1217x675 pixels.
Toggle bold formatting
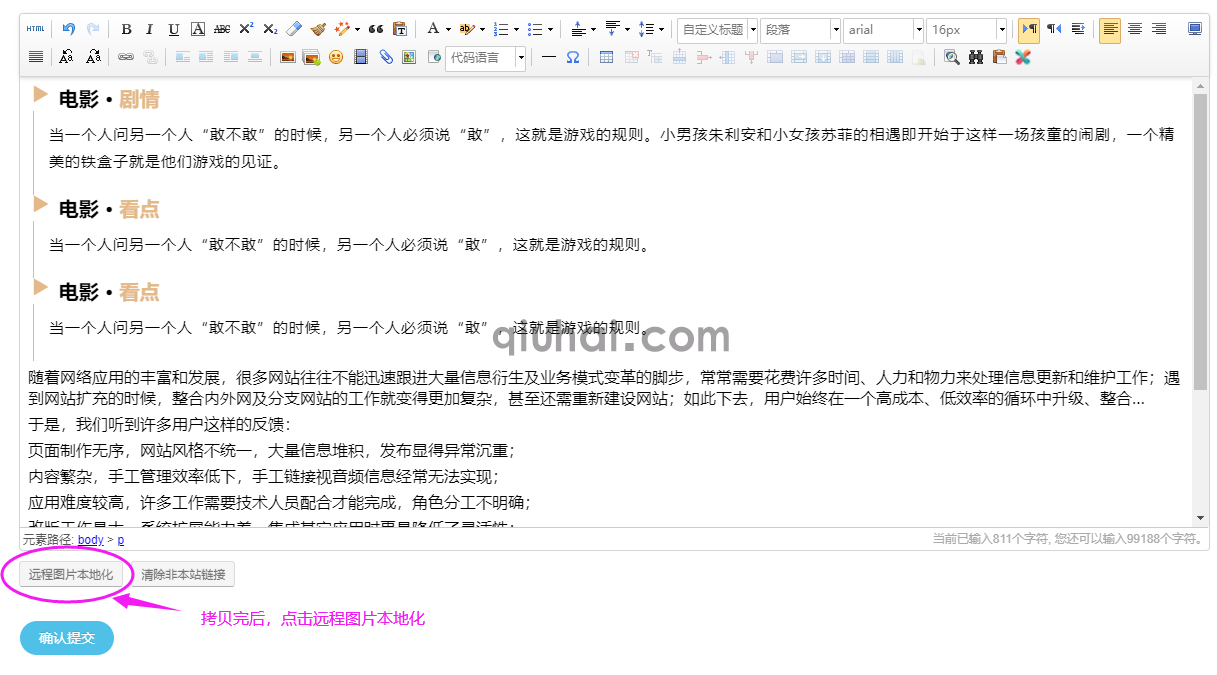125,28
